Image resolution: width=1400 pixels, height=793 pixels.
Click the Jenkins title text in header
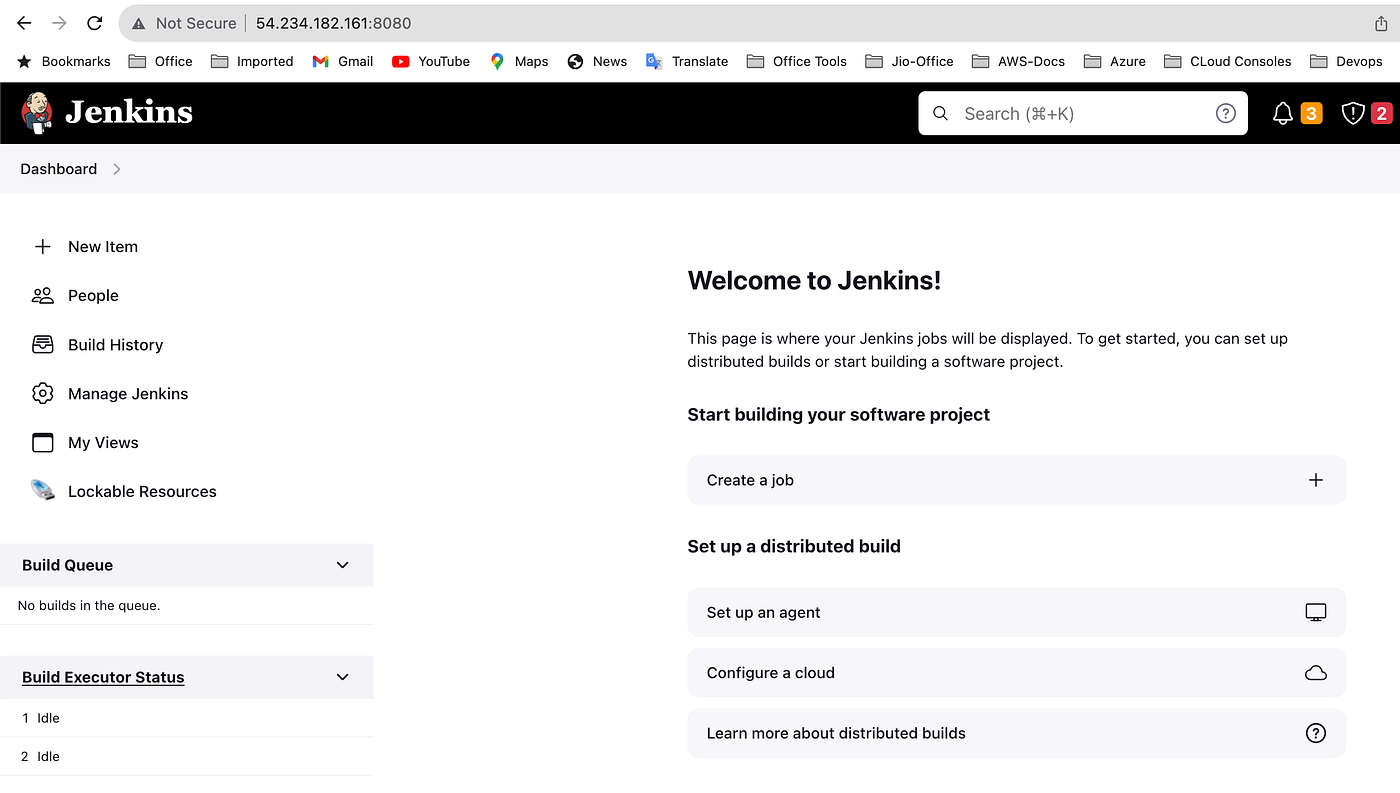pos(129,112)
